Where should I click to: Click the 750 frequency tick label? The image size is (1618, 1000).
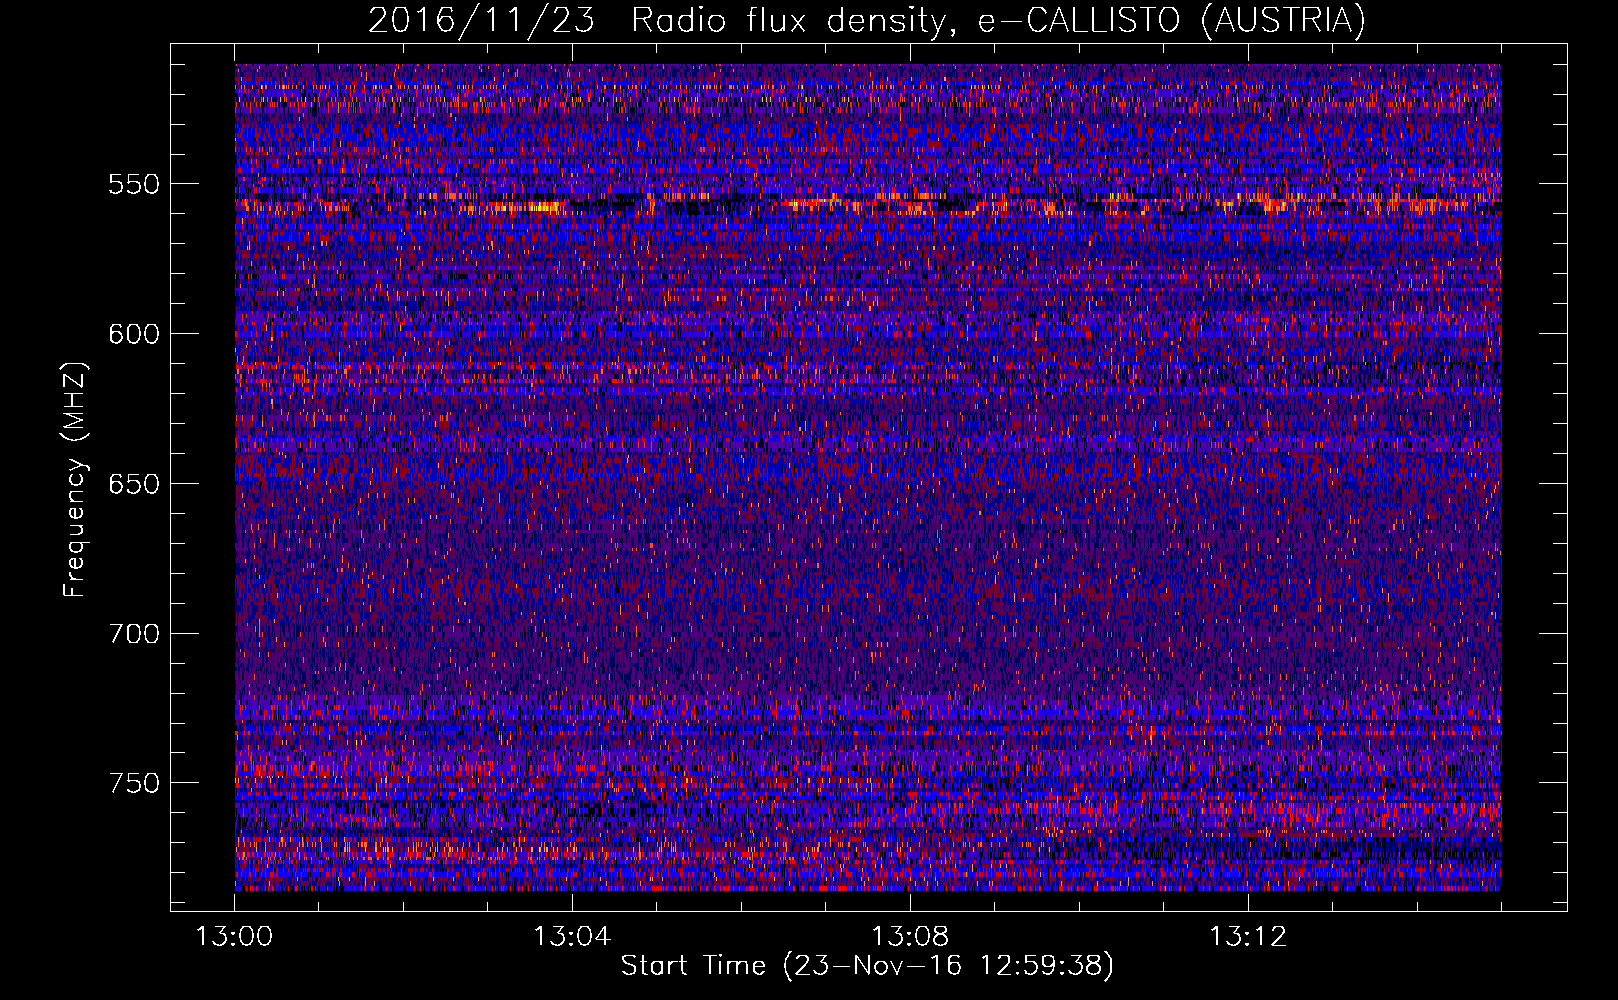[134, 783]
